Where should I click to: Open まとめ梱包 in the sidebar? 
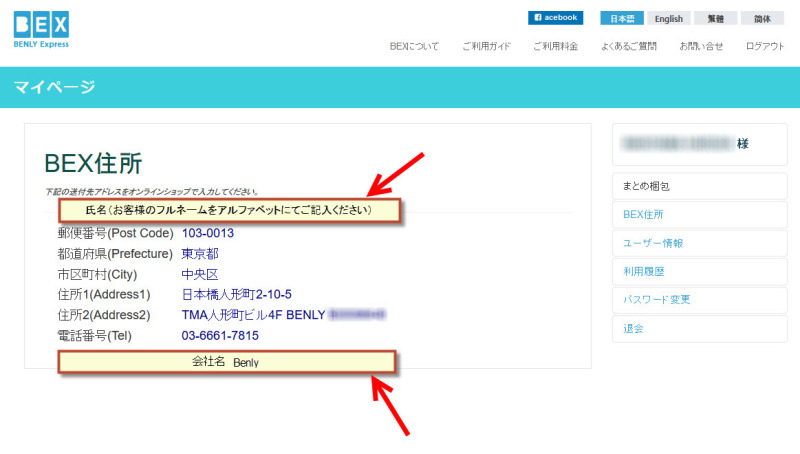[699, 186]
